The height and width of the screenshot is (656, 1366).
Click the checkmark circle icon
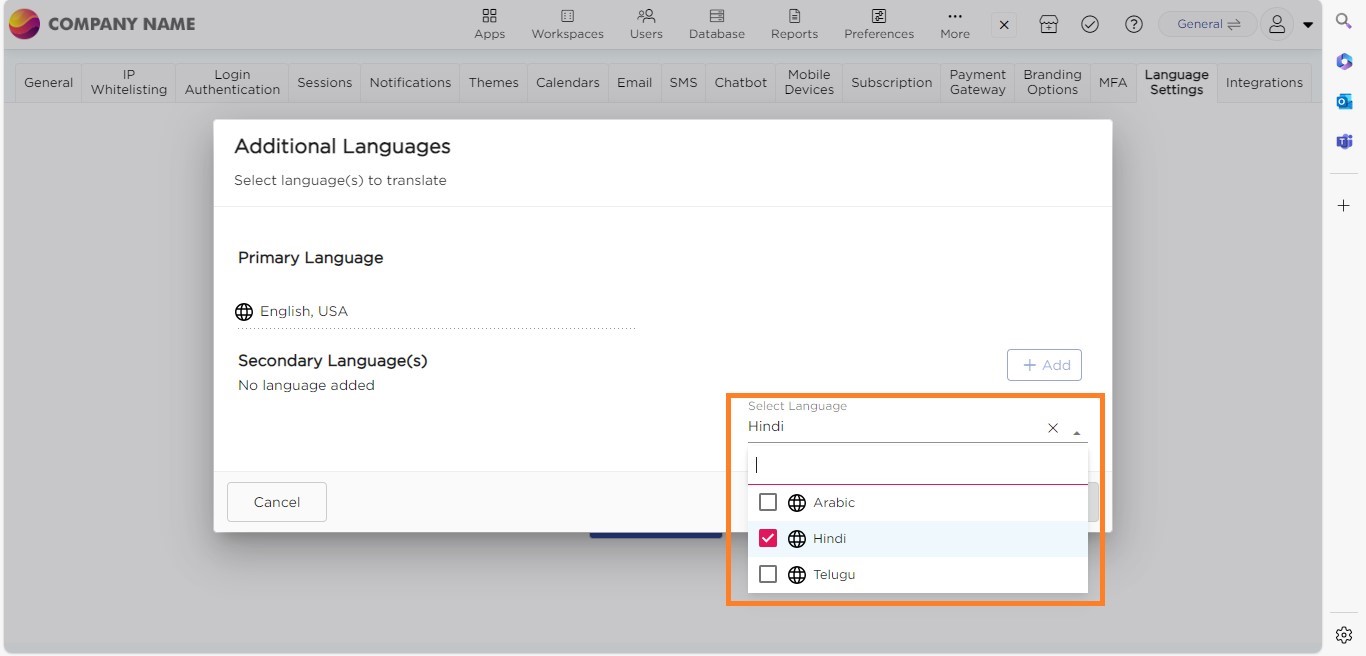pyautogui.click(x=1090, y=25)
